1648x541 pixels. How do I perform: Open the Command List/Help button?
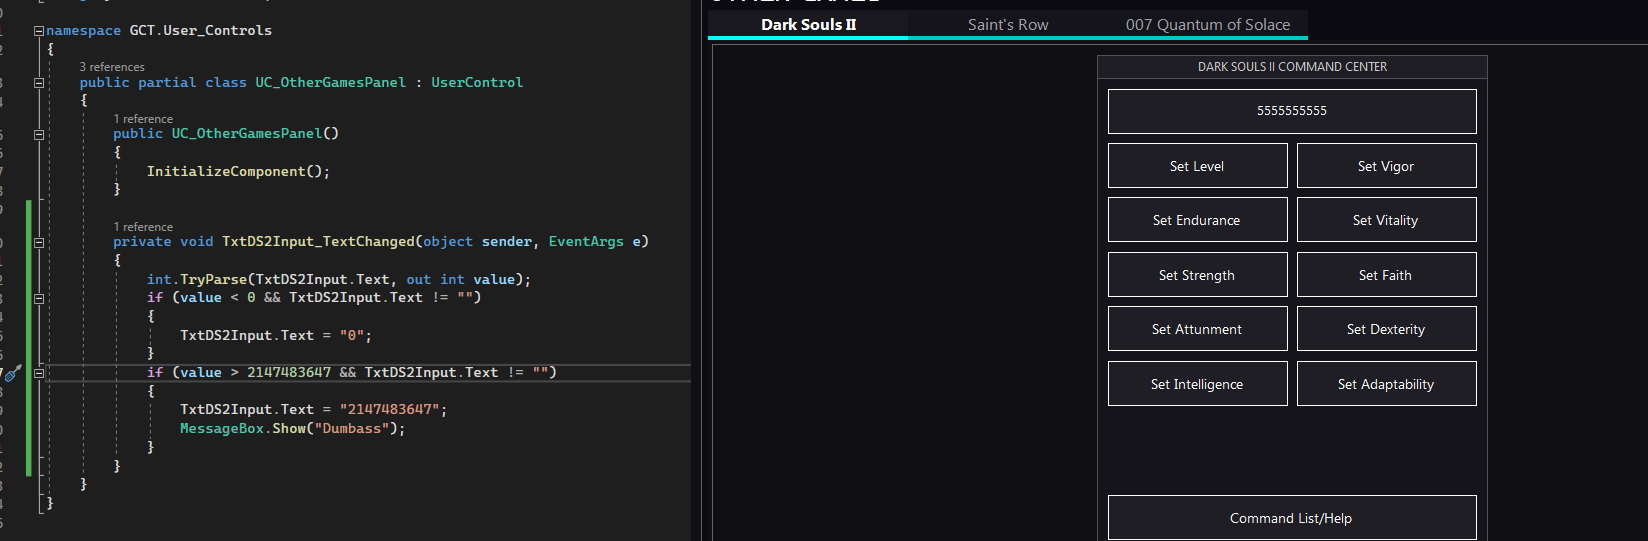pos(1292,518)
